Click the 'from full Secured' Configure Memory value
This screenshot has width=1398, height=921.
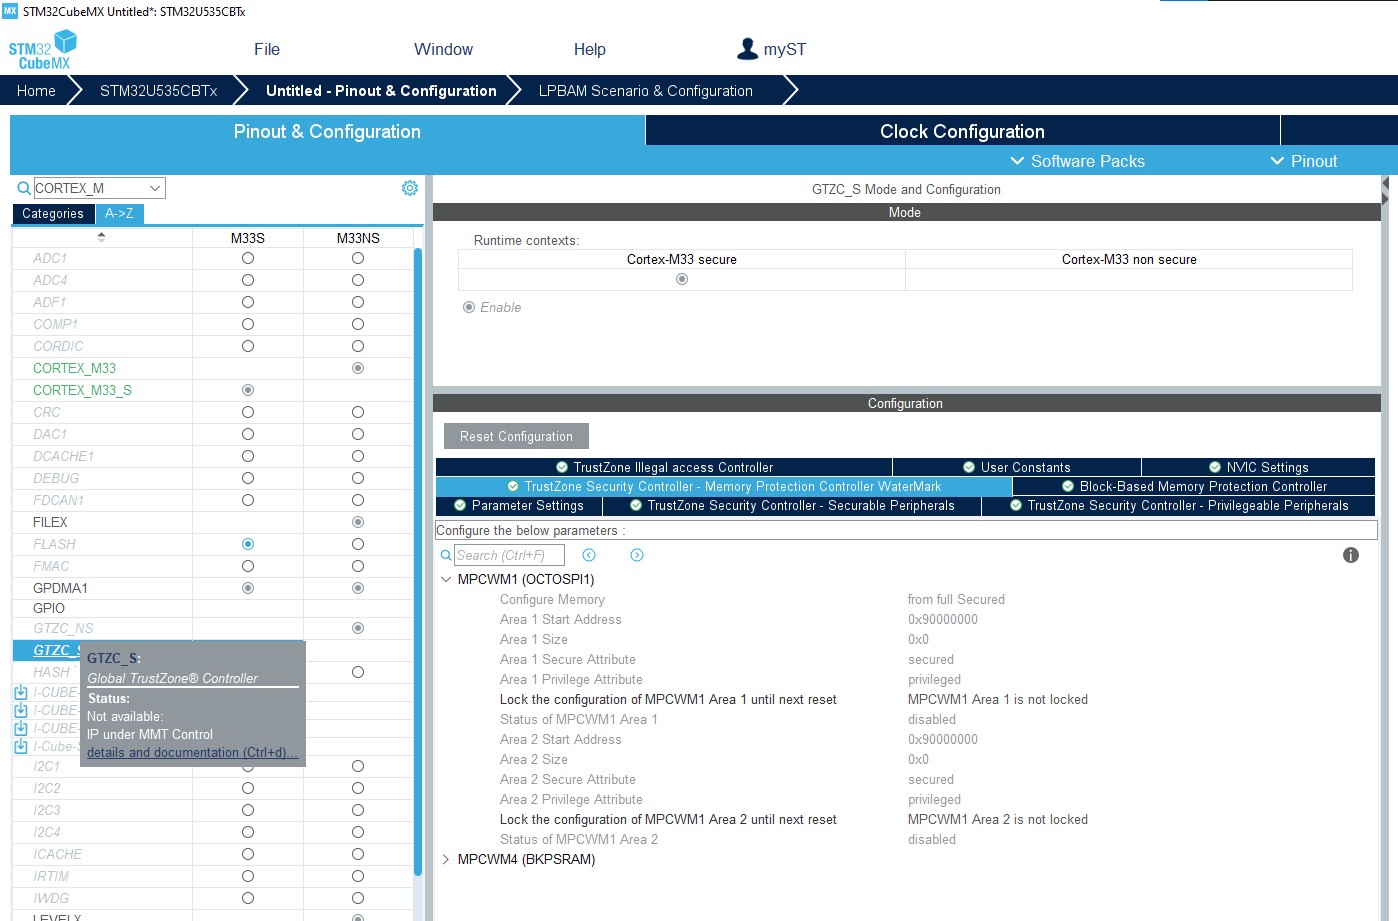(x=956, y=599)
